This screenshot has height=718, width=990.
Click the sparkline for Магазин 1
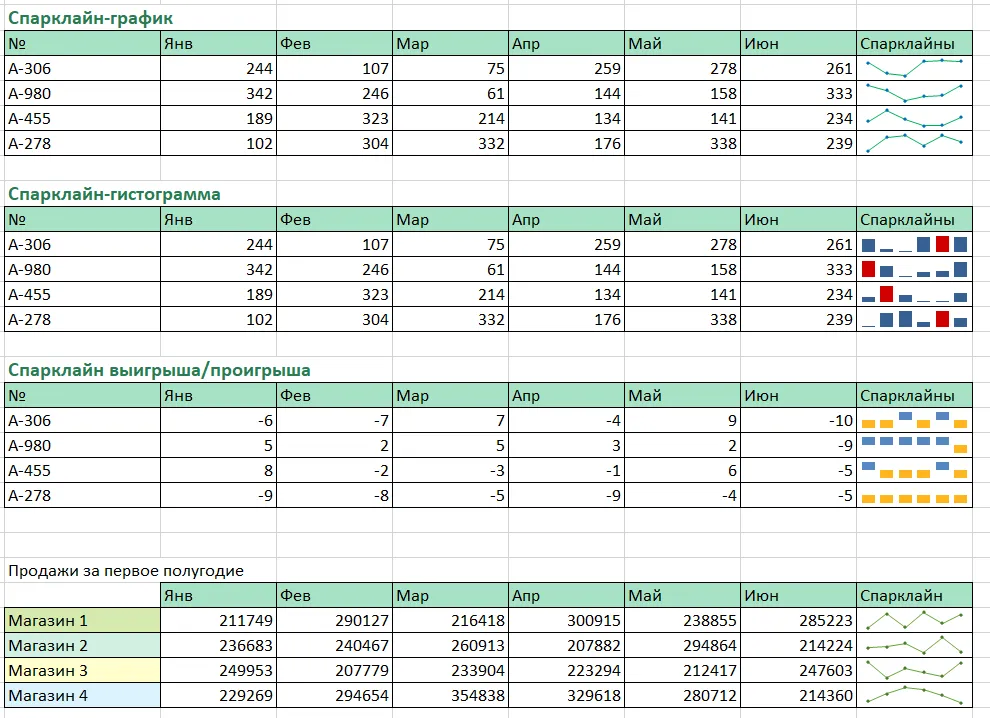[x=914, y=620]
